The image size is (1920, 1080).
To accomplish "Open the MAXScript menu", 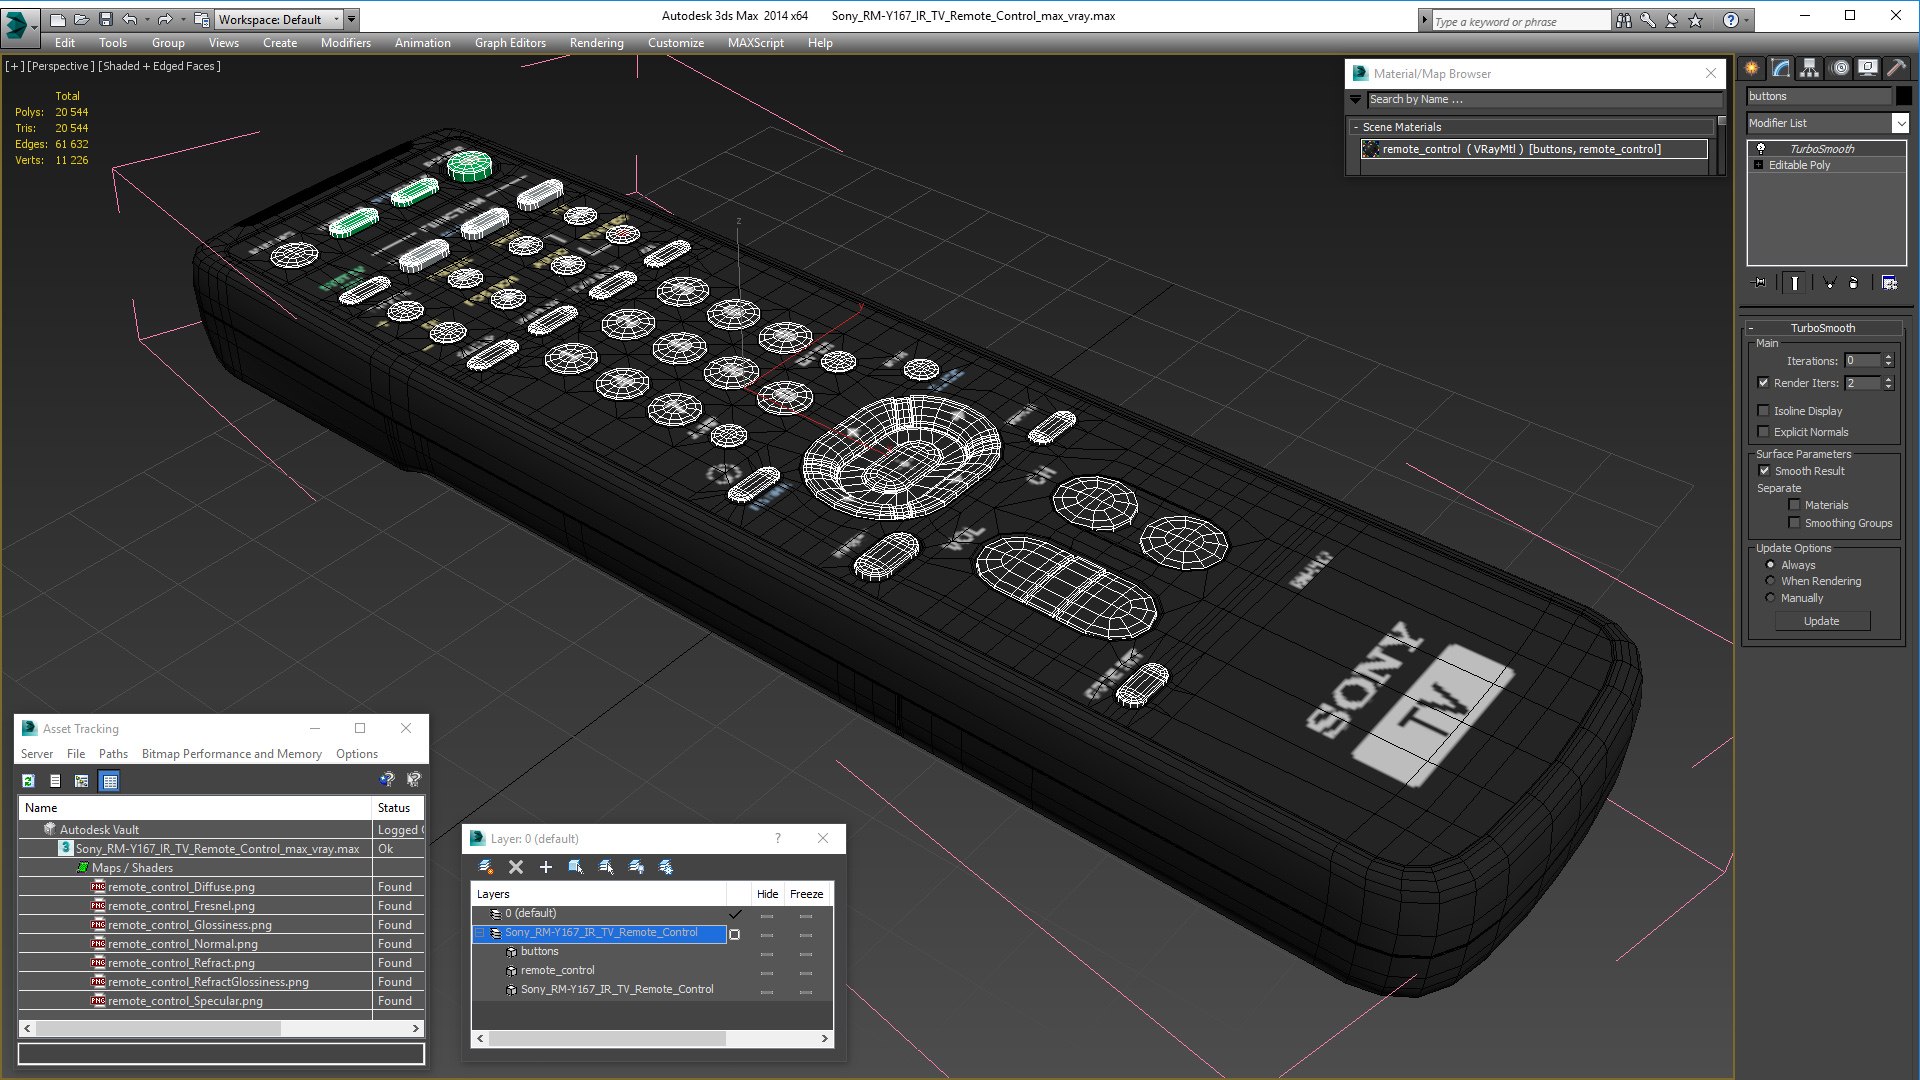I will tap(755, 43).
